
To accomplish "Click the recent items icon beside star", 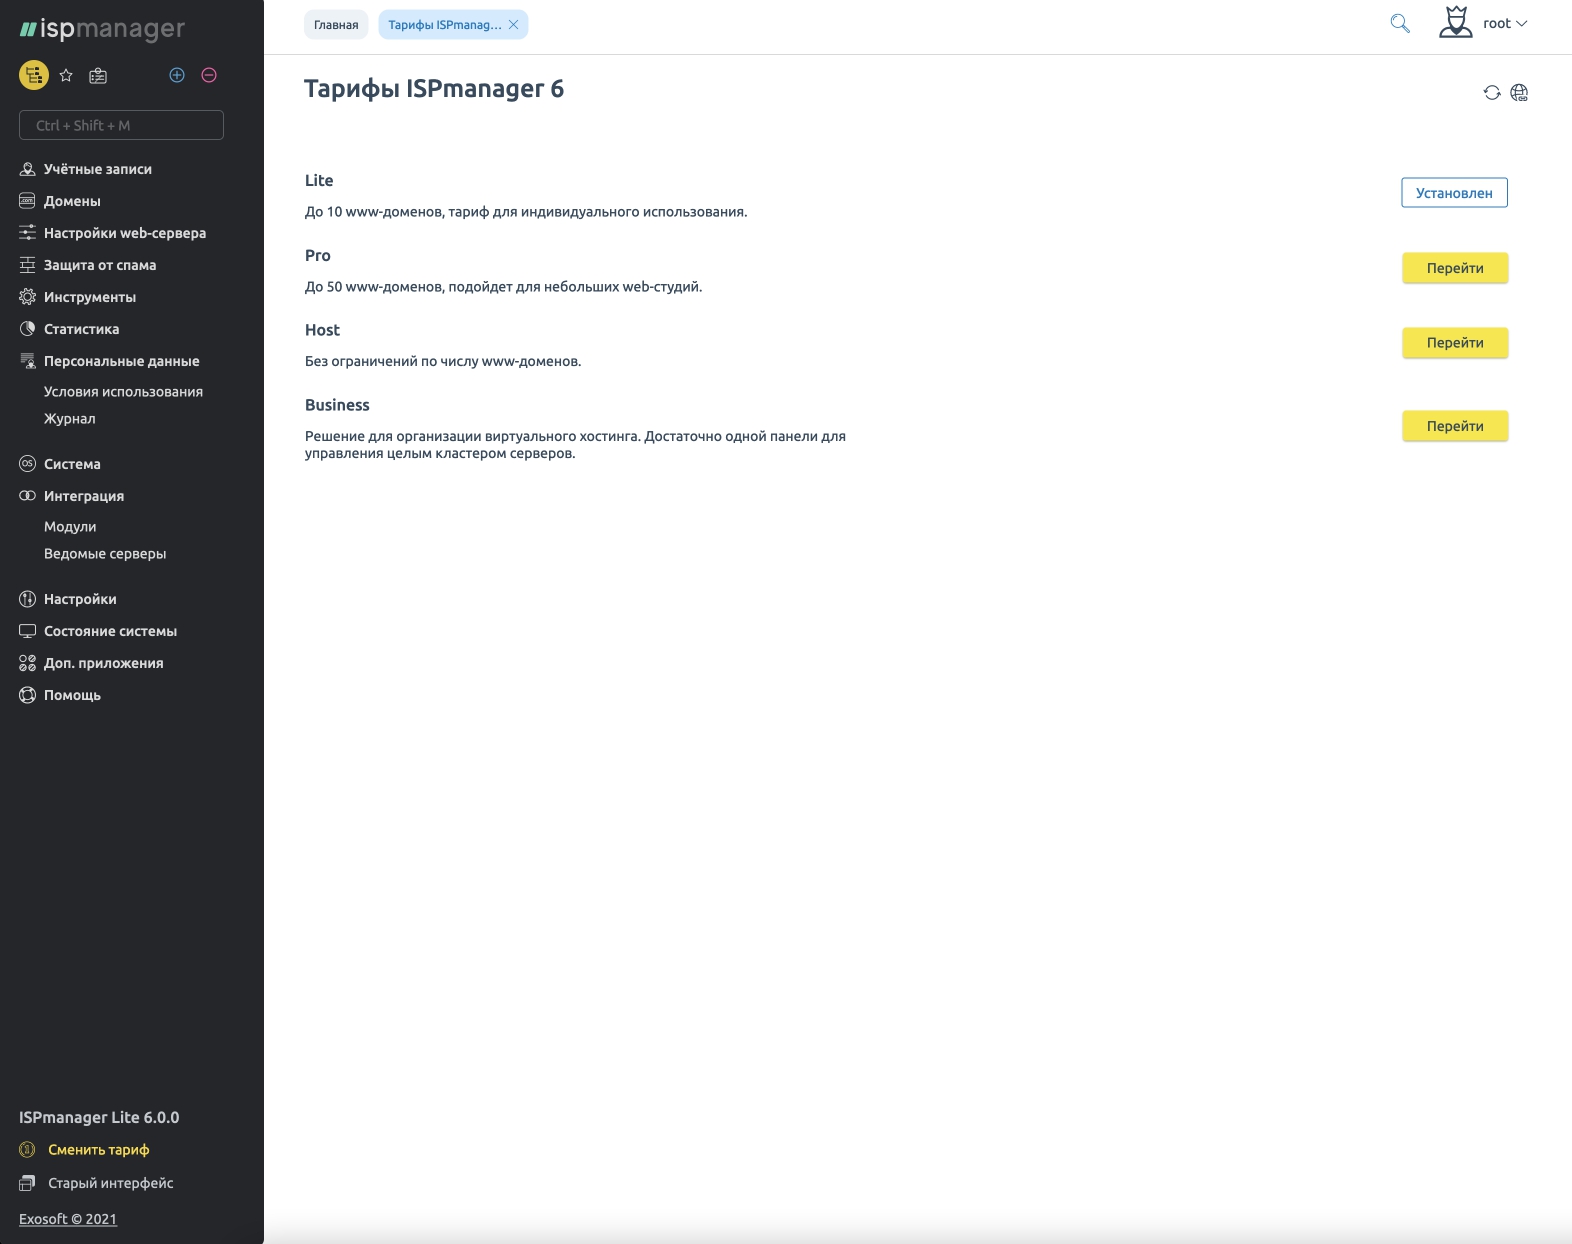I will click(98, 75).
